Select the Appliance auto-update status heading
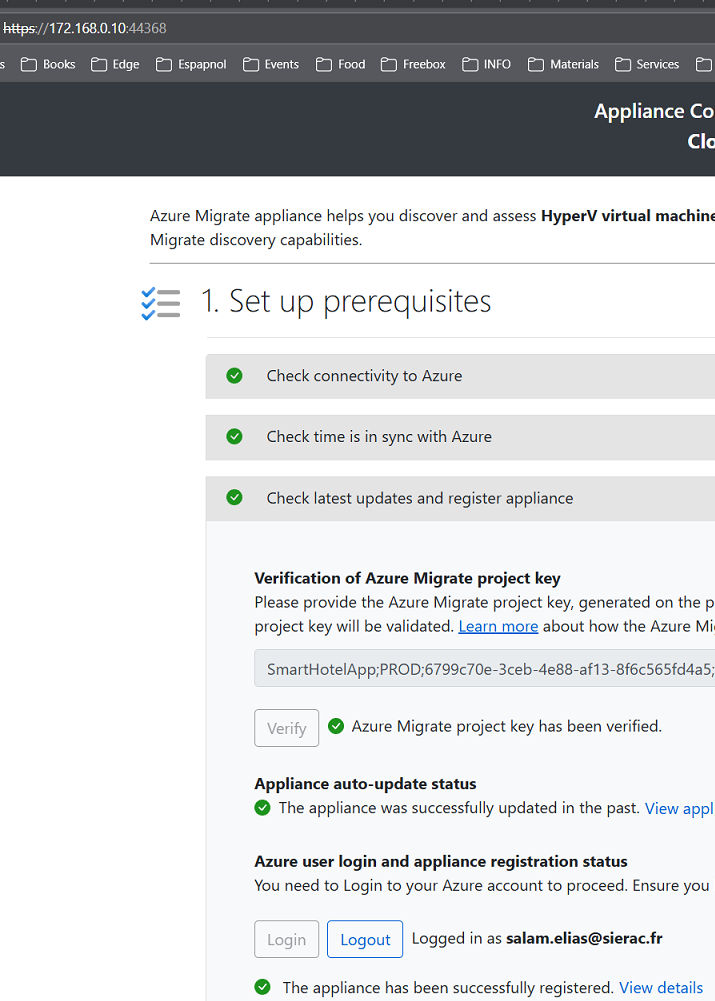 [x=365, y=784]
